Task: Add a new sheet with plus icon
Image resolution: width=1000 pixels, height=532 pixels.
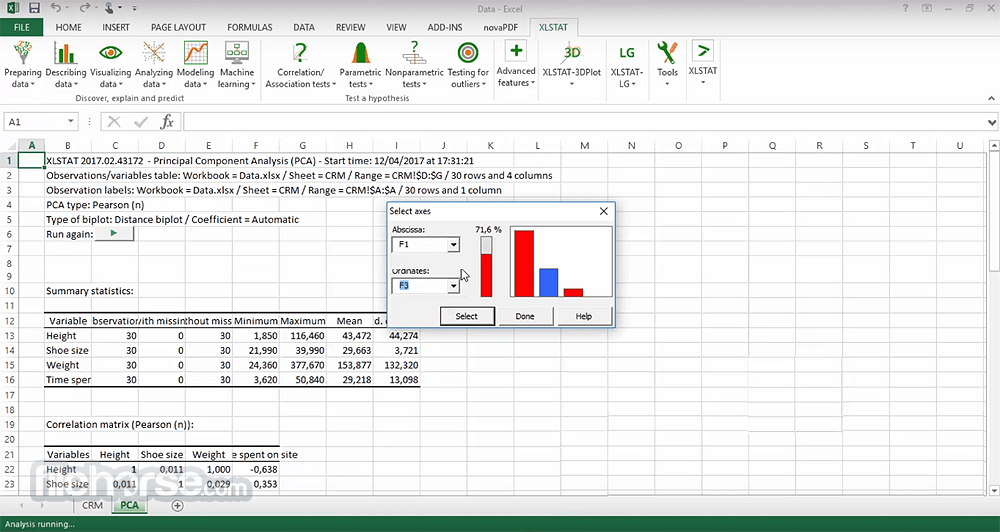Action: (x=177, y=505)
